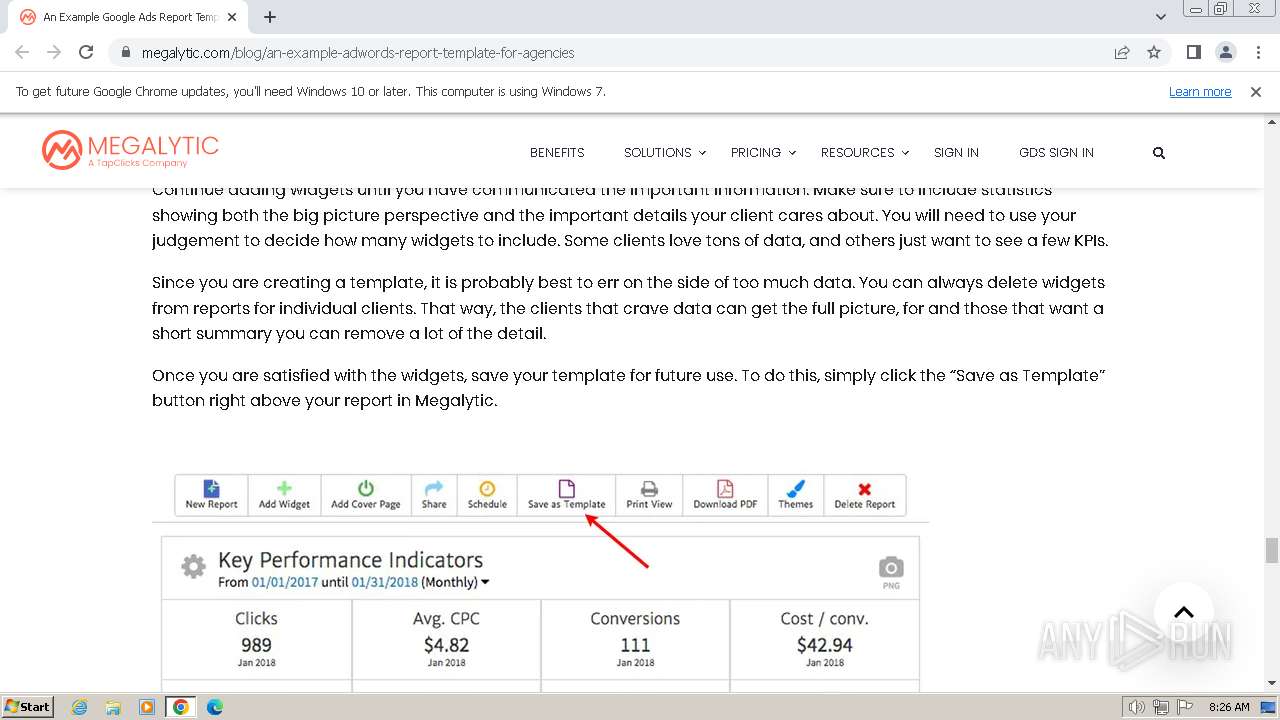Click the GDS SIGN IN link

(1056, 153)
